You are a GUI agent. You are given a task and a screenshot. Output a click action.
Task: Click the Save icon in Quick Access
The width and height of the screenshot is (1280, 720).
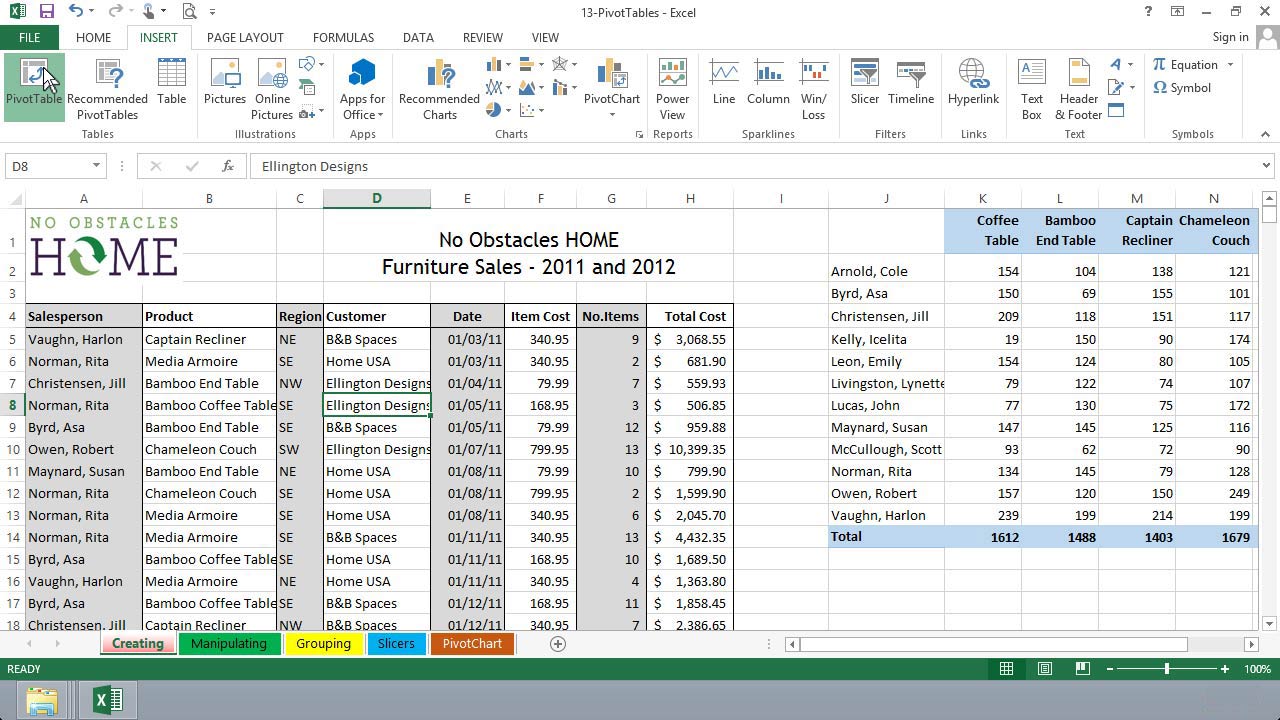(x=47, y=12)
